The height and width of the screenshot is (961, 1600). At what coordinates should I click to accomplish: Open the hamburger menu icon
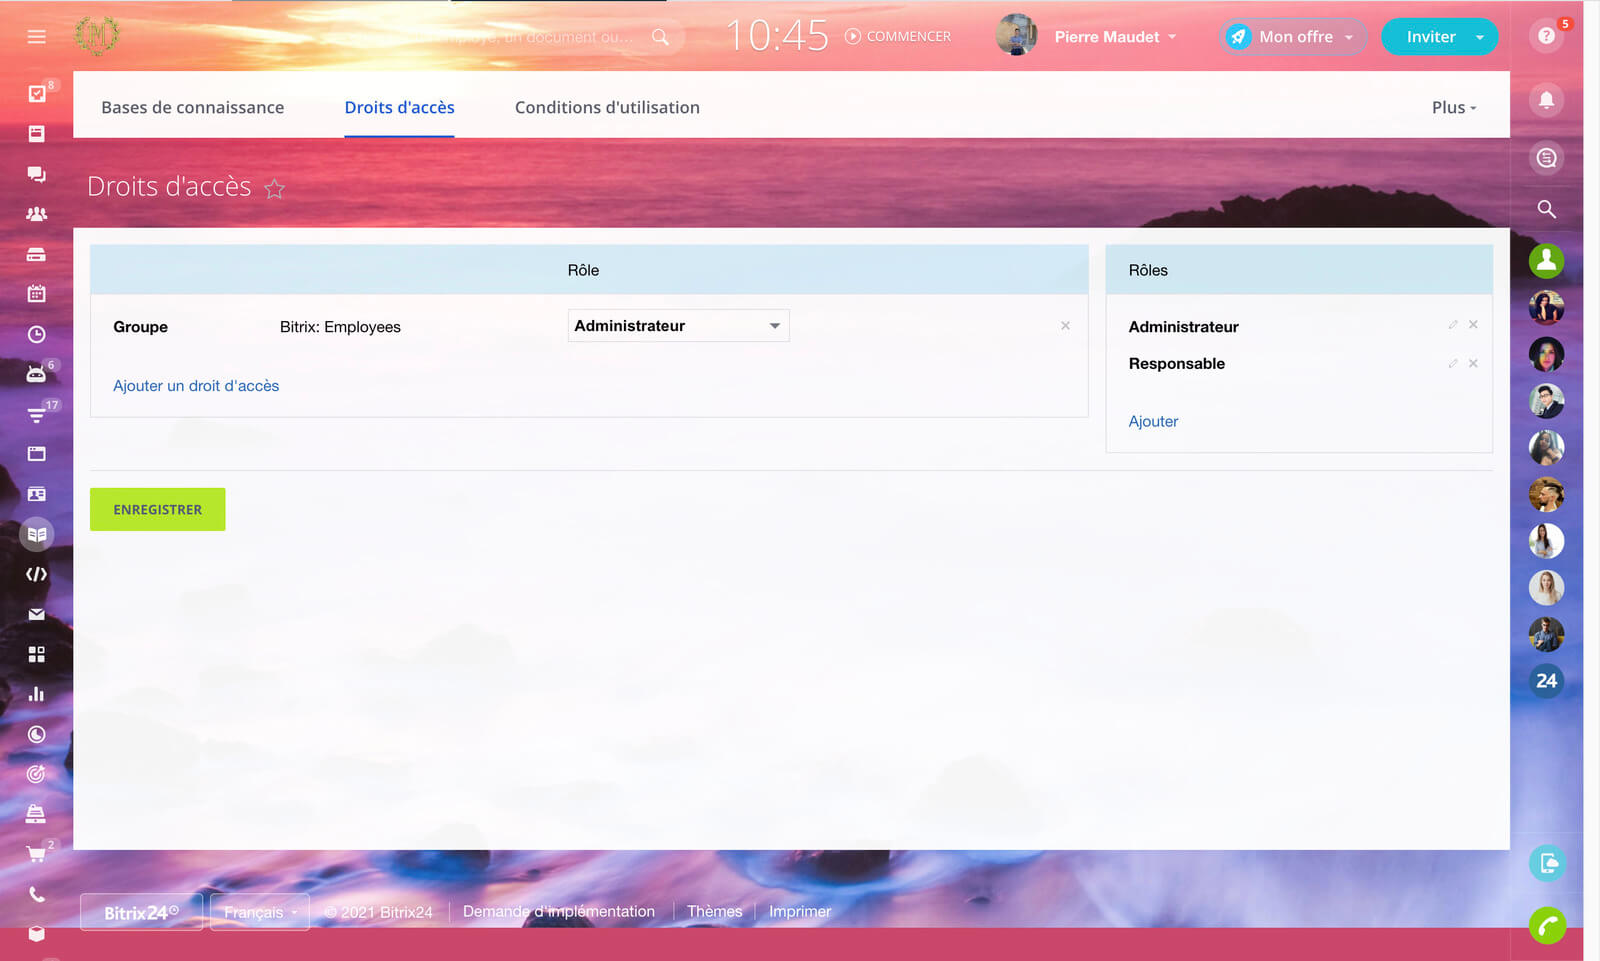pyautogui.click(x=37, y=37)
